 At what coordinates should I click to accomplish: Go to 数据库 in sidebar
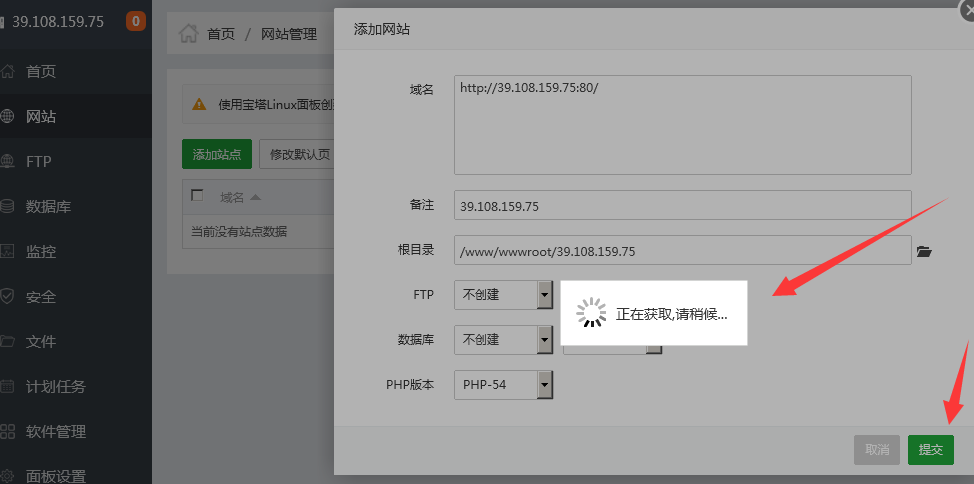[x=76, y=206]
